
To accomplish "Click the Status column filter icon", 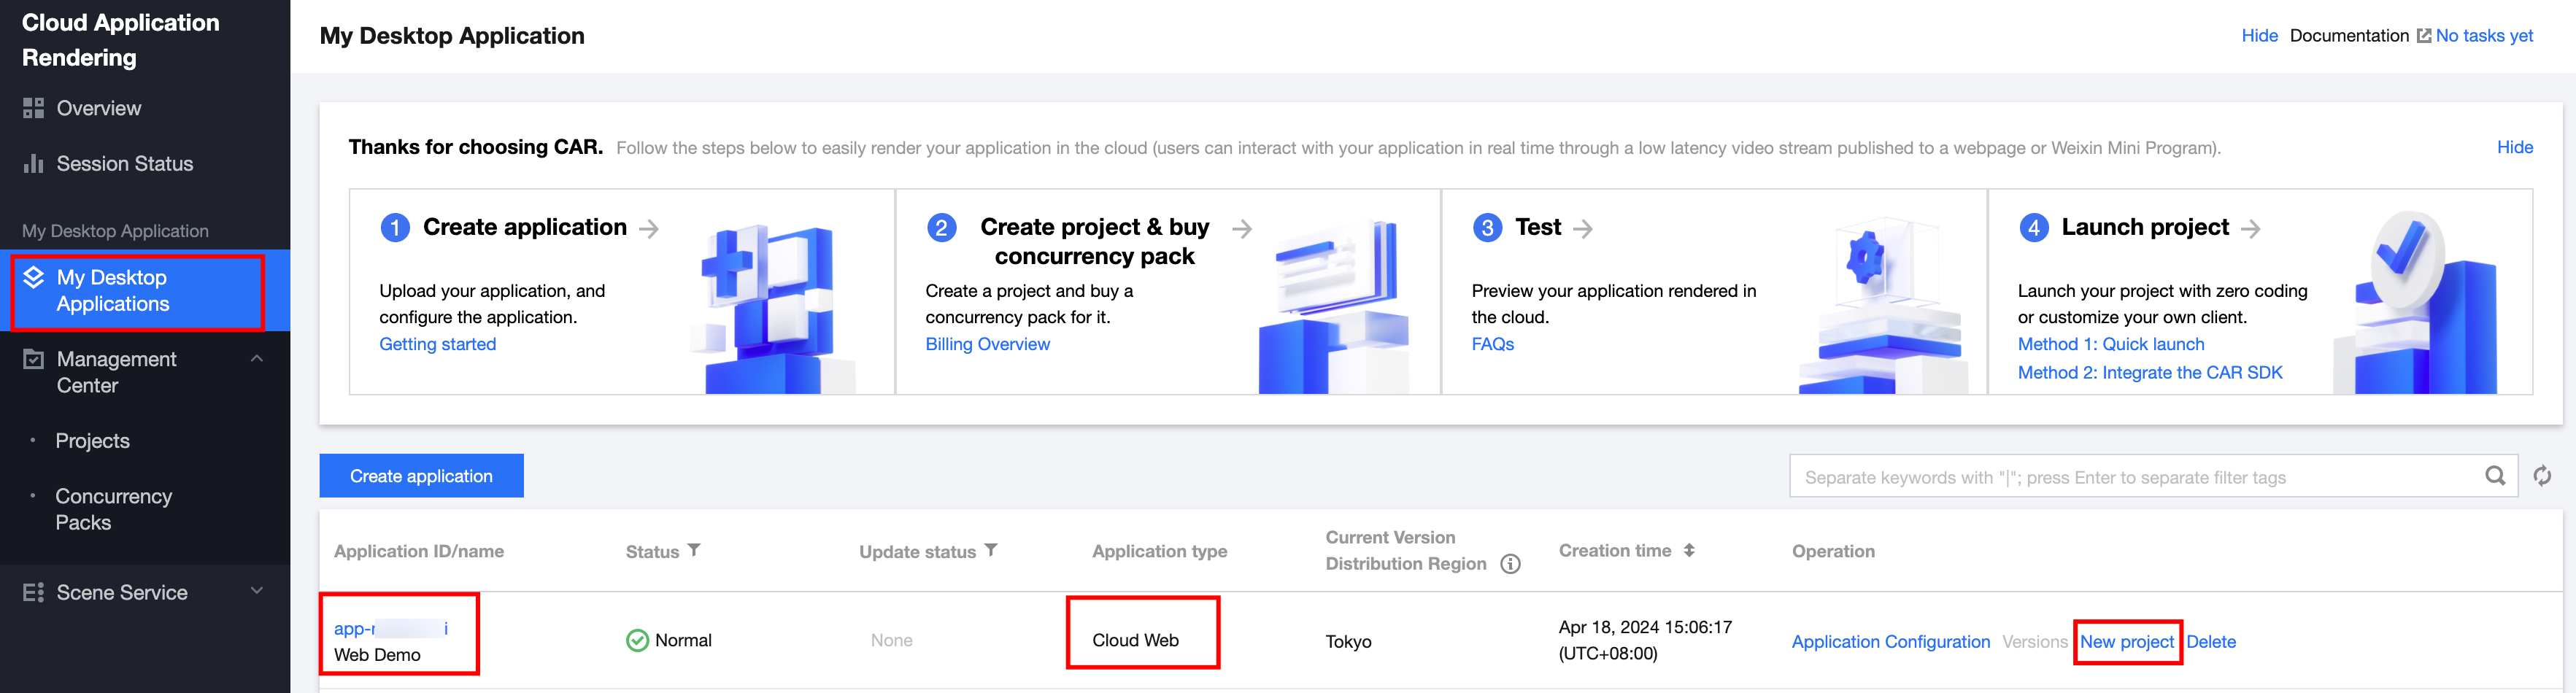I will 694,550.
